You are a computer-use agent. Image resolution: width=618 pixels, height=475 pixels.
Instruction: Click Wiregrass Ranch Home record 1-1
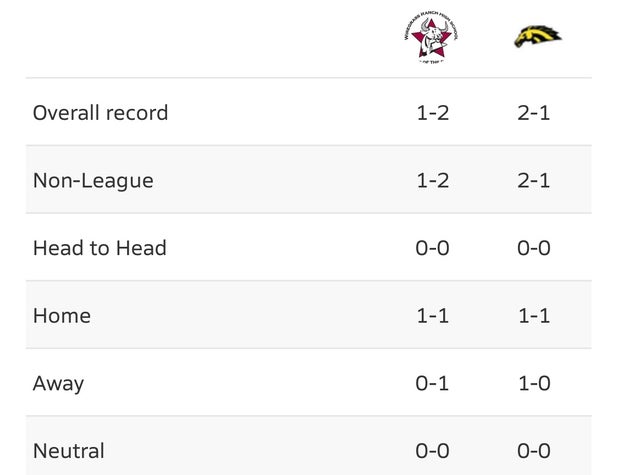[x=432, y=316]
